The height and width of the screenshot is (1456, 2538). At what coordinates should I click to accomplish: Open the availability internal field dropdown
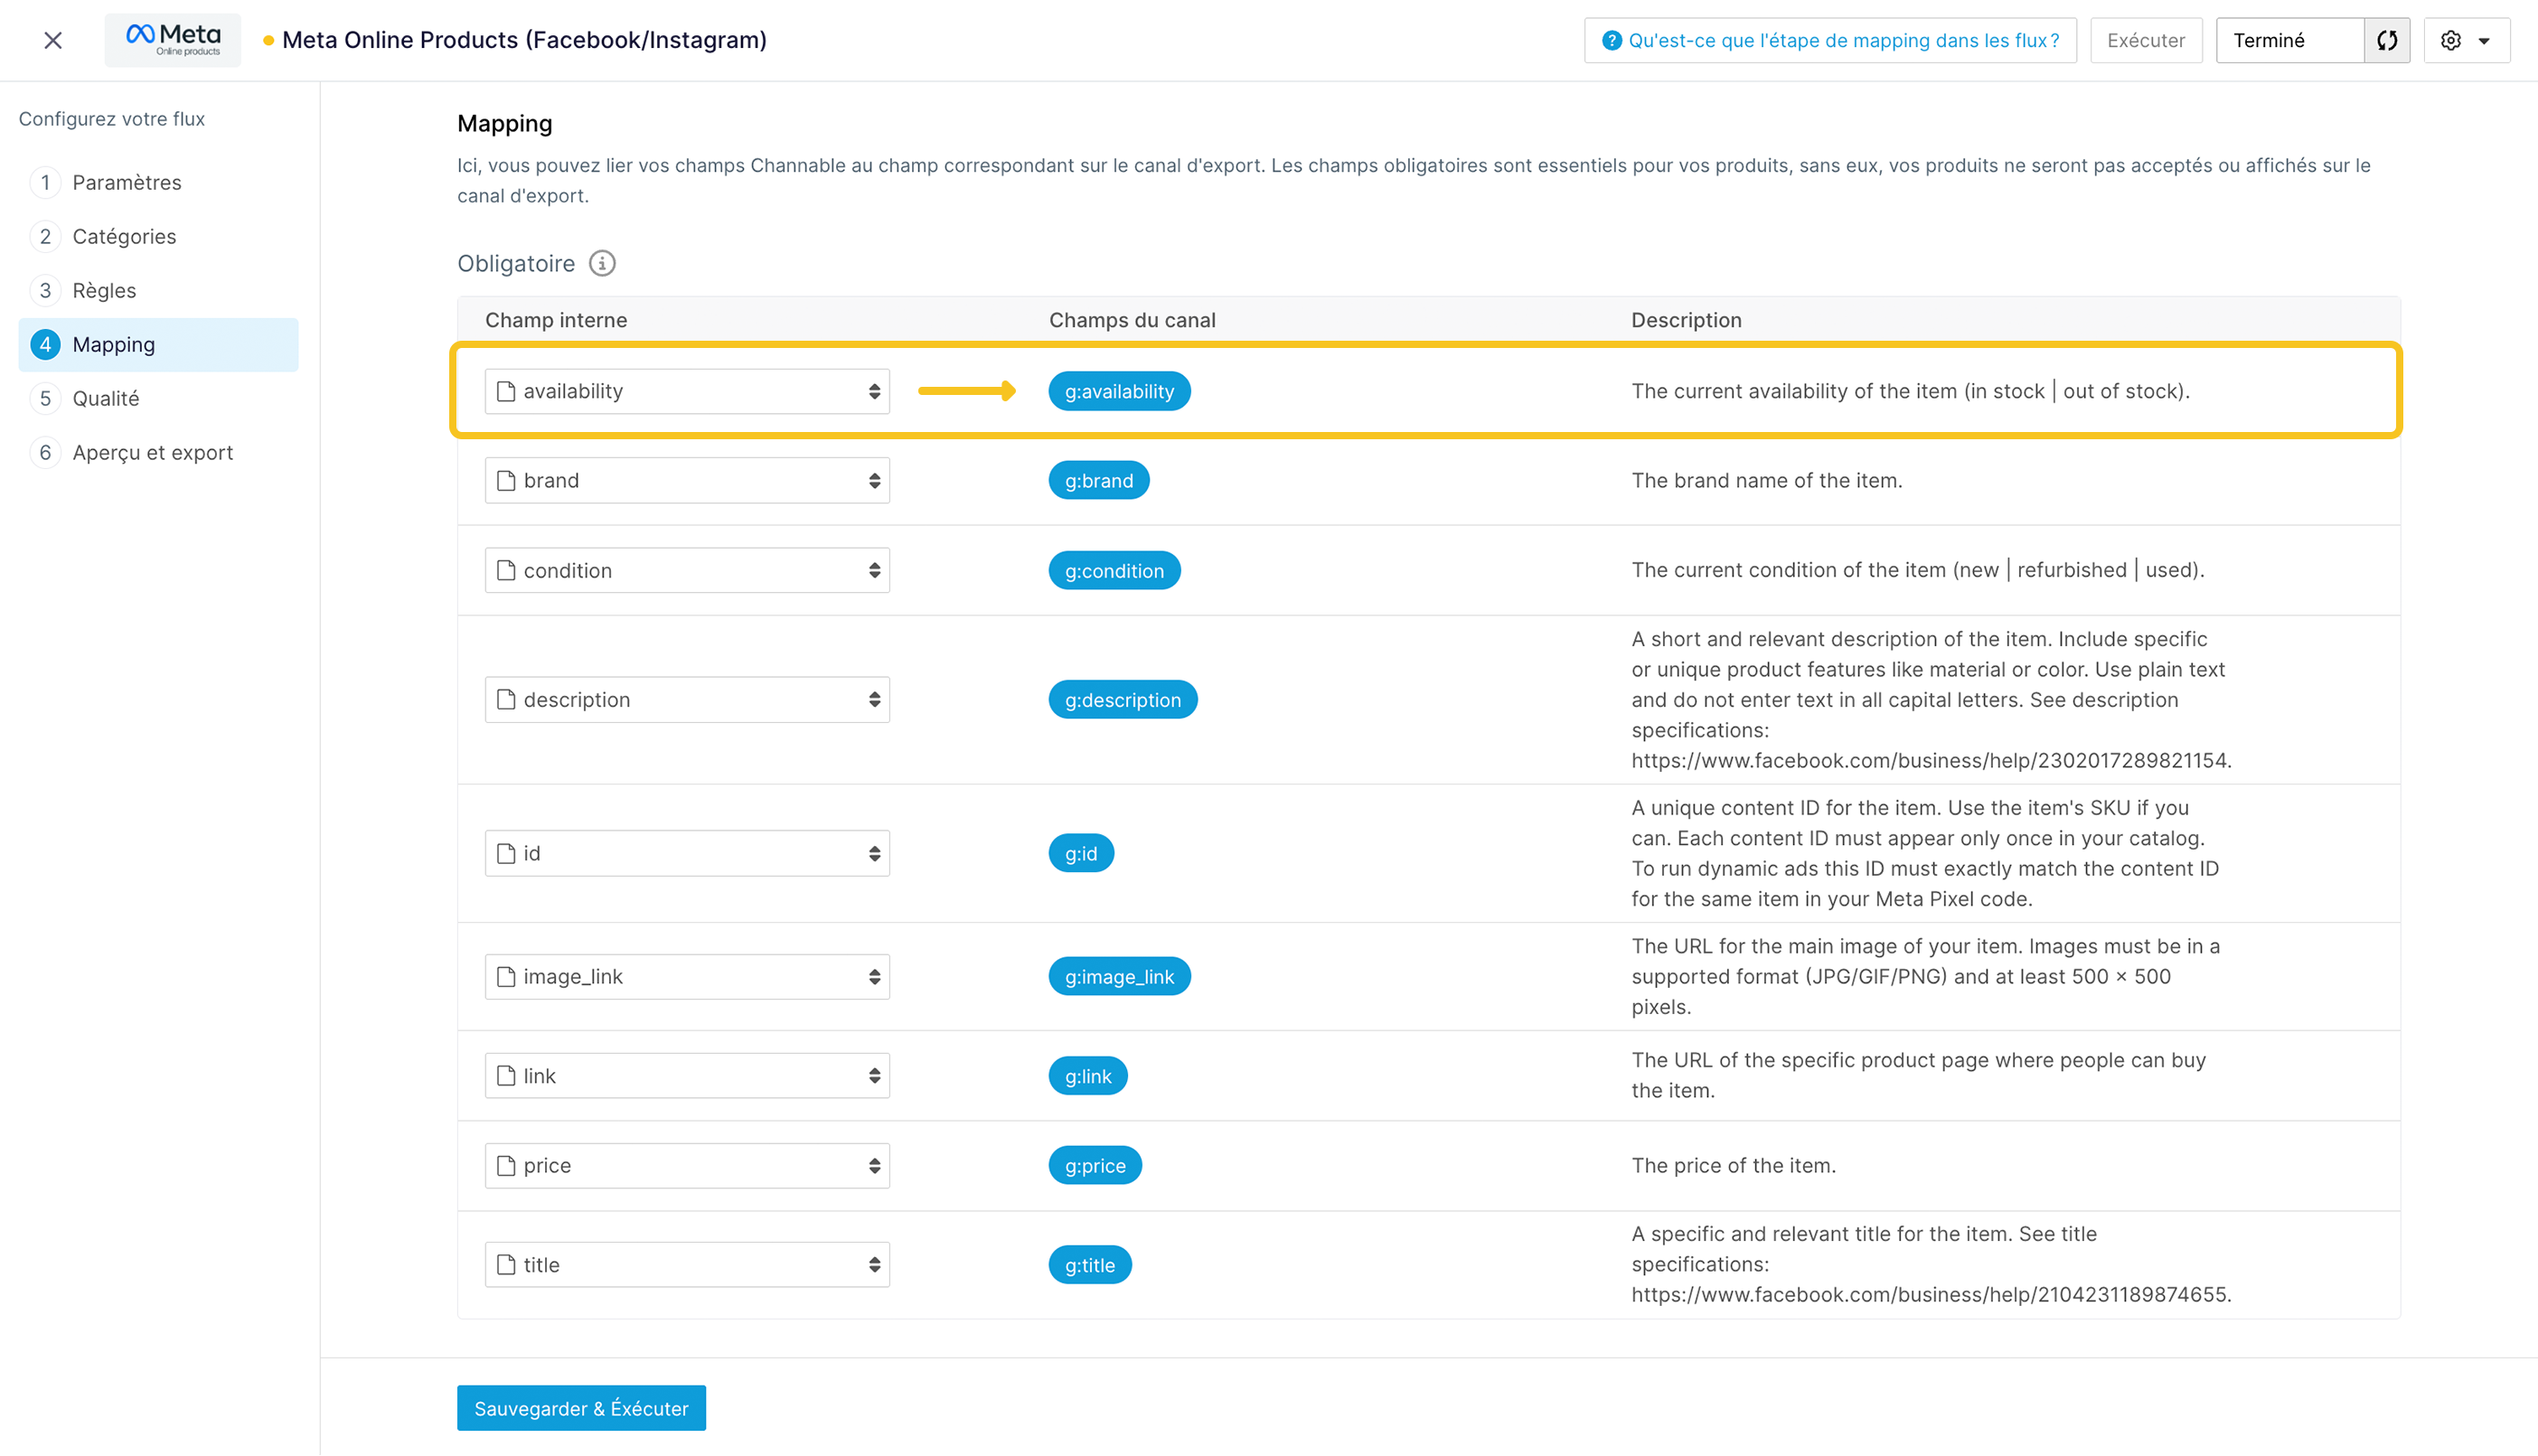click(687, 391)
